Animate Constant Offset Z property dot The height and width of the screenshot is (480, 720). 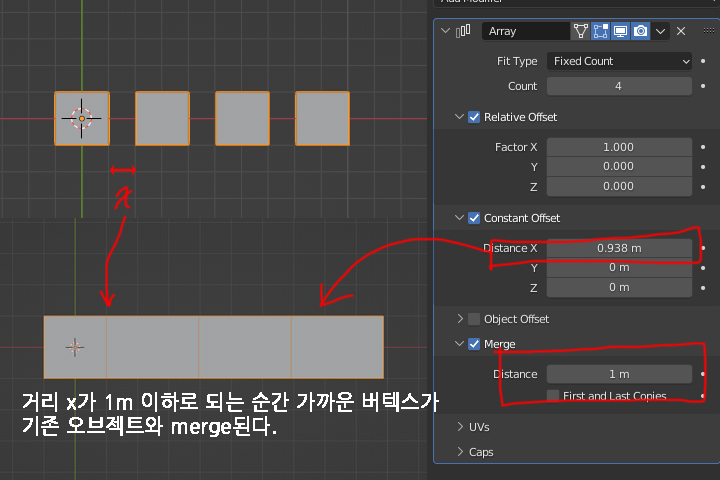703,288
